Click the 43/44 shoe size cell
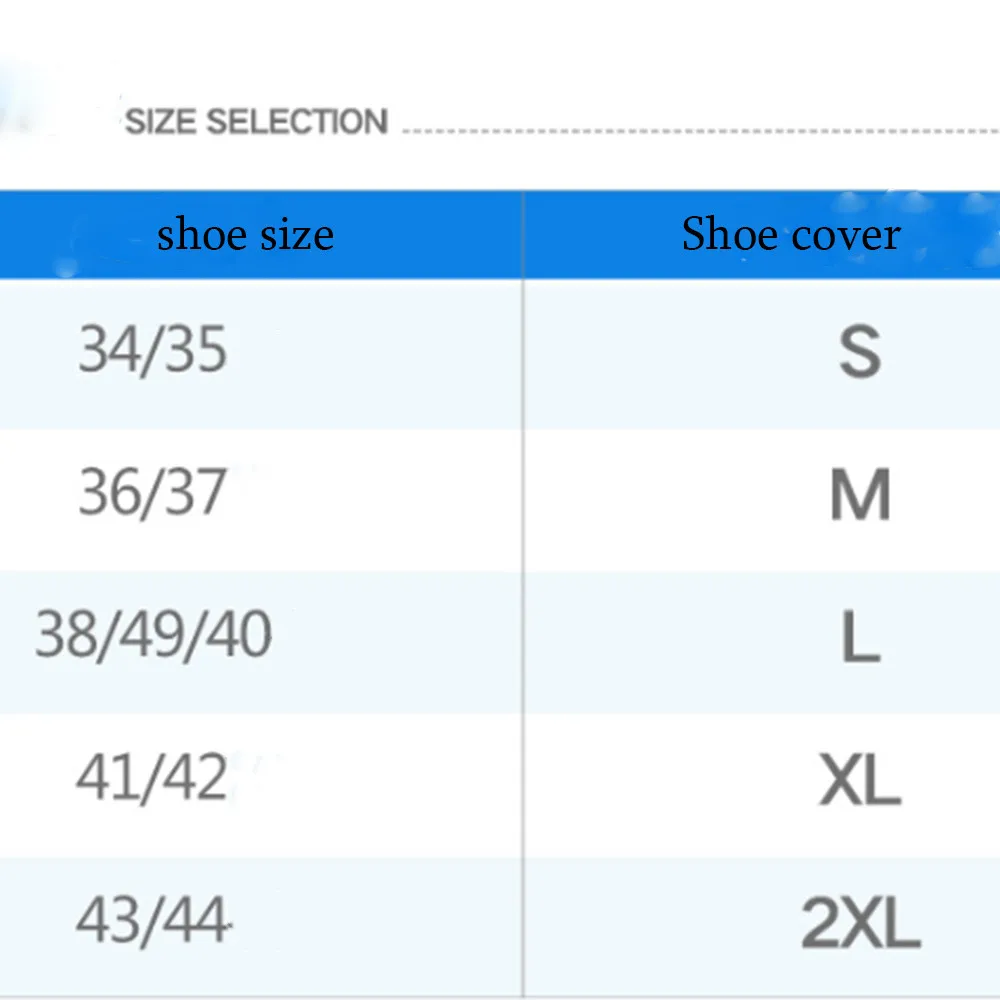 pyautogui.click(x=153, y=921)
